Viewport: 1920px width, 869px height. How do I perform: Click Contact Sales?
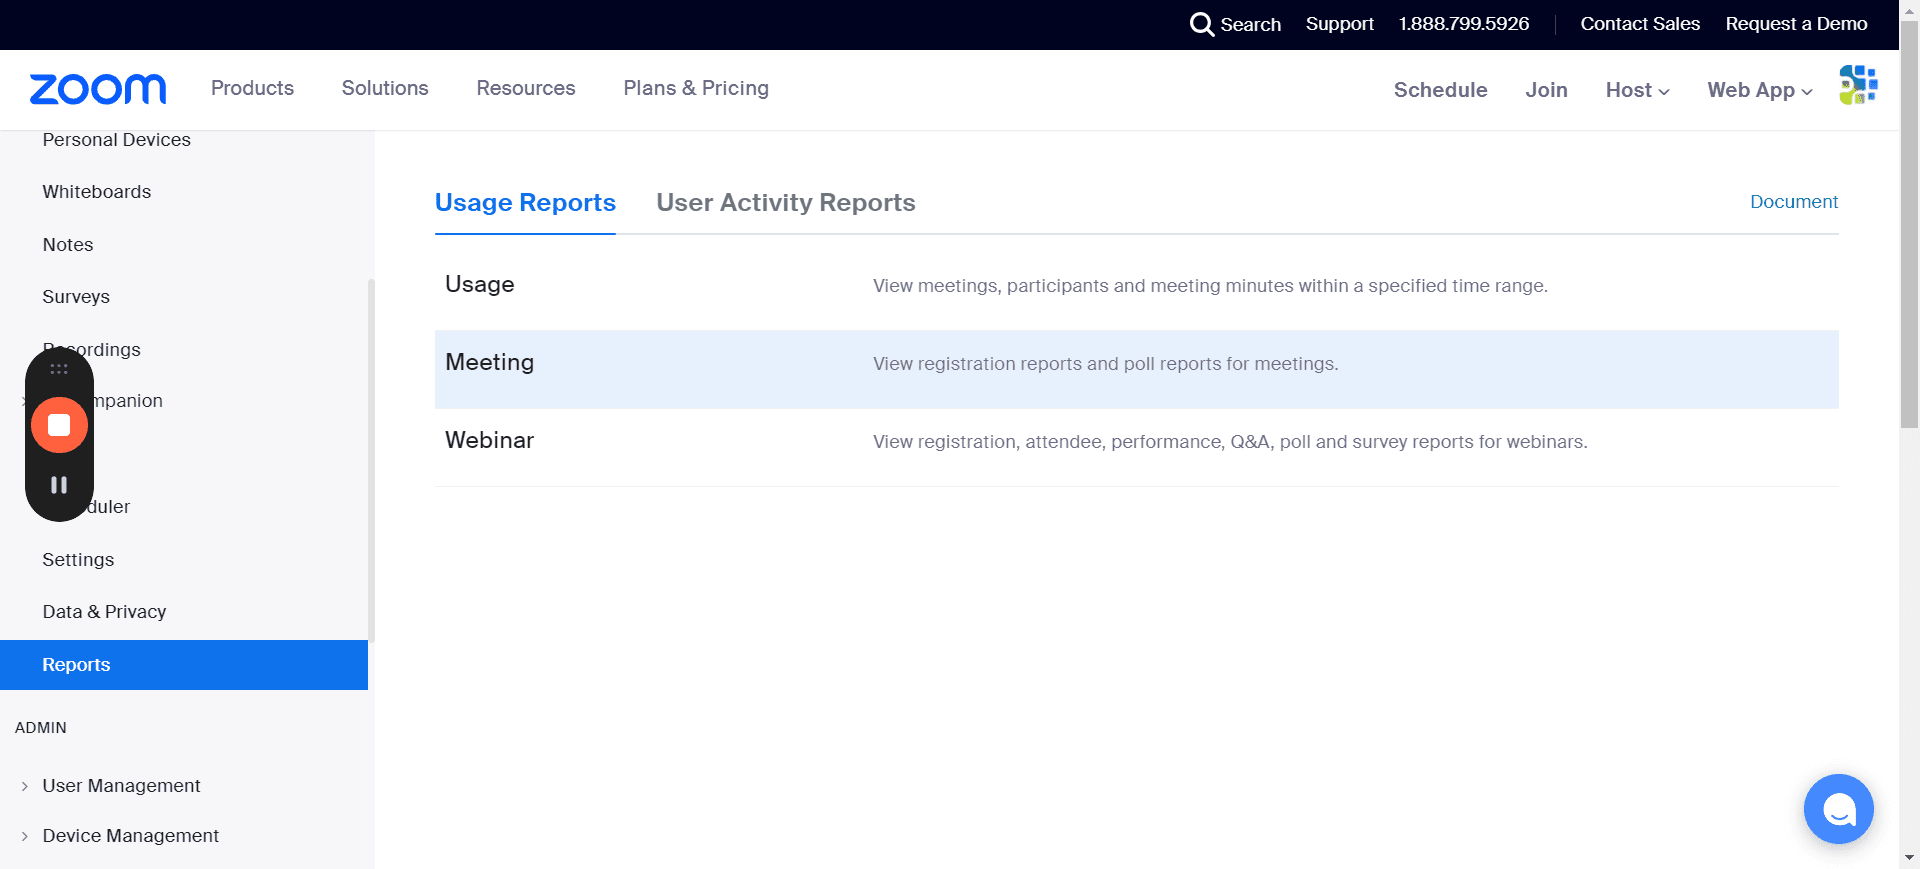[x=1640, y=24]
